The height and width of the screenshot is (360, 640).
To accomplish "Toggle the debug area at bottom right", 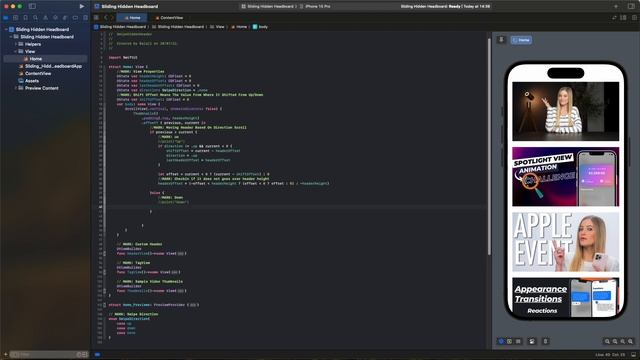I will [x=633, y=355].
